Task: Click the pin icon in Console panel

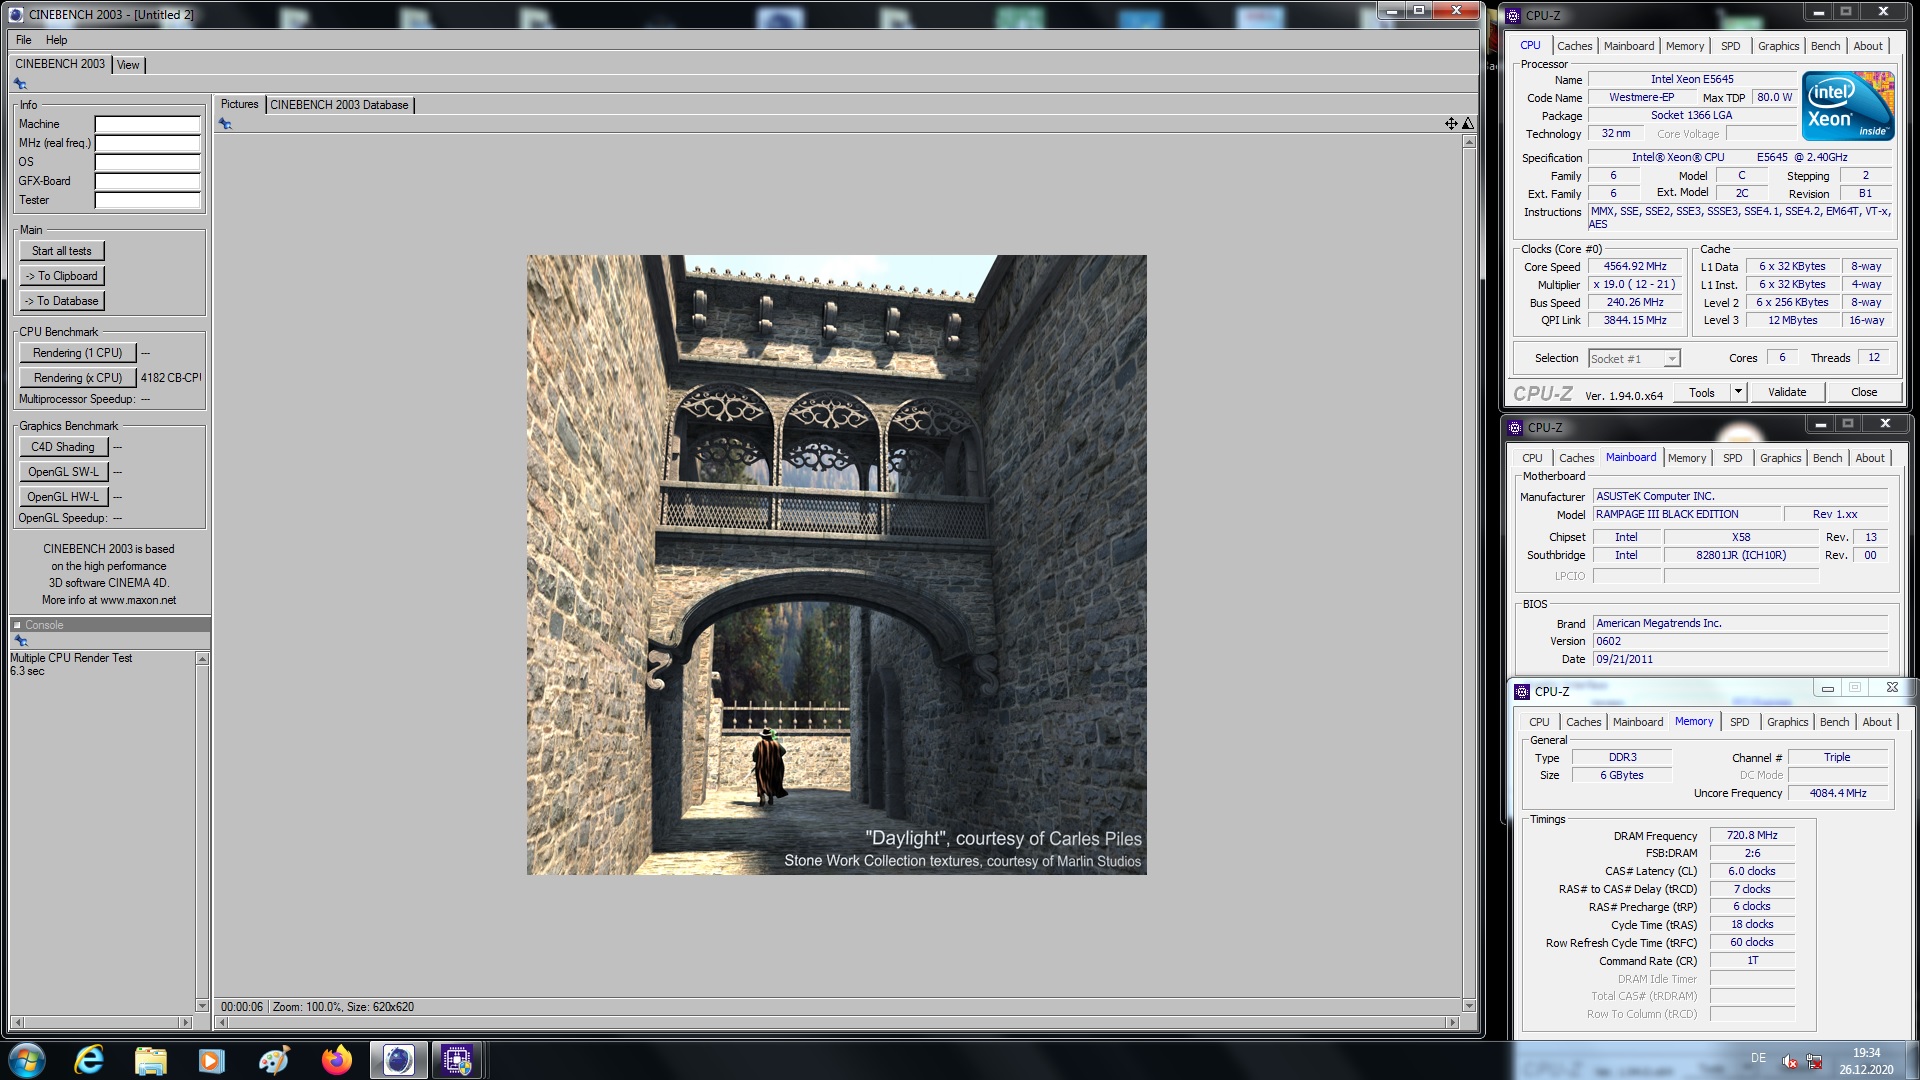Action: 20,641
